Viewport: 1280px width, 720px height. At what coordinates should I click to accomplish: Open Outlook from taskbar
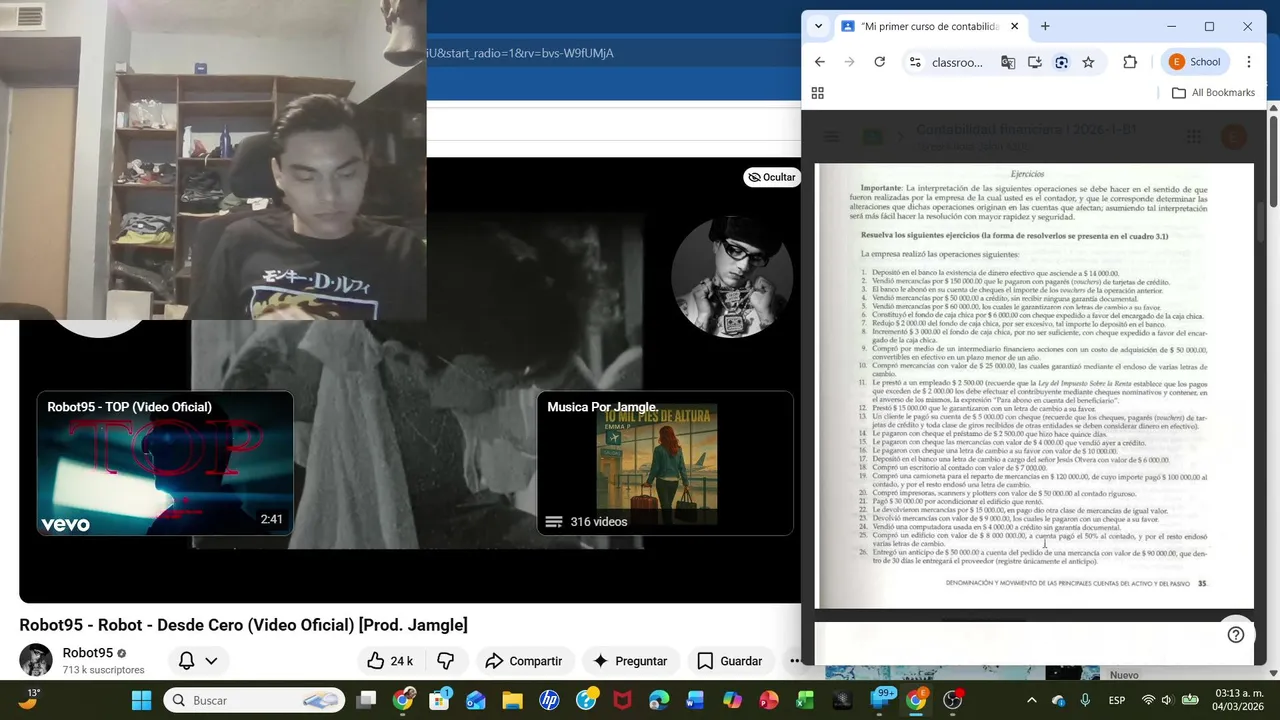[x=475, y=700]
